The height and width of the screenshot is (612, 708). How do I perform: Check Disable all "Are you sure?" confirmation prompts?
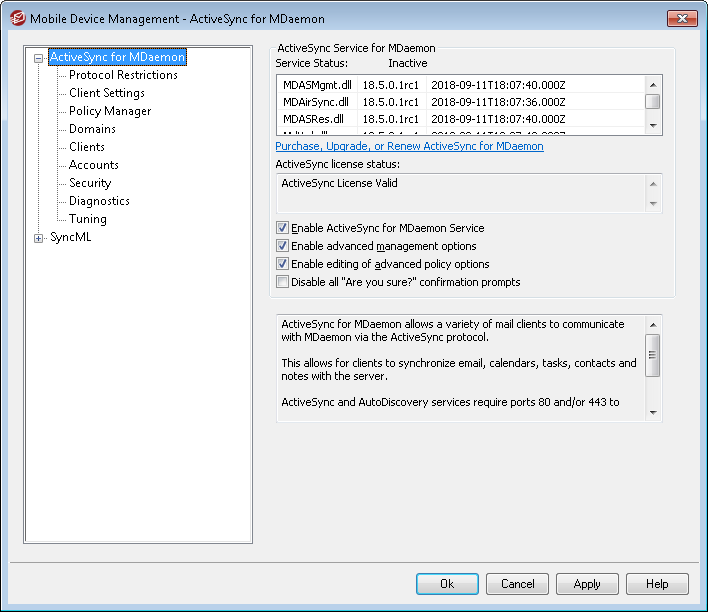282,282
